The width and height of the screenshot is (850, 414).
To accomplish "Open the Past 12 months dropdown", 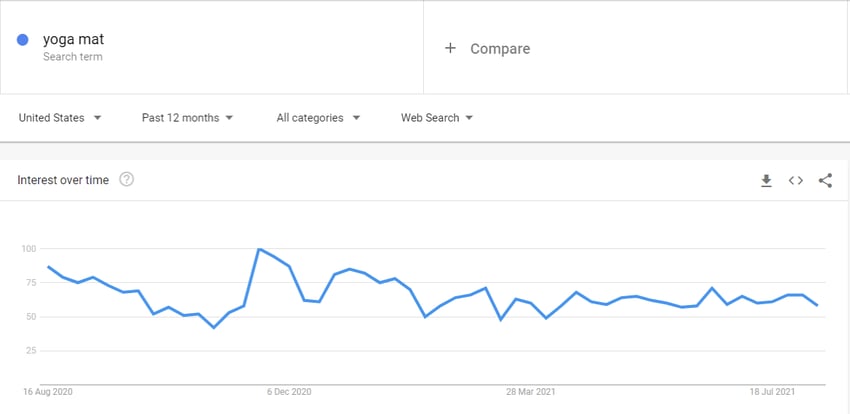I will coord(188,118).
